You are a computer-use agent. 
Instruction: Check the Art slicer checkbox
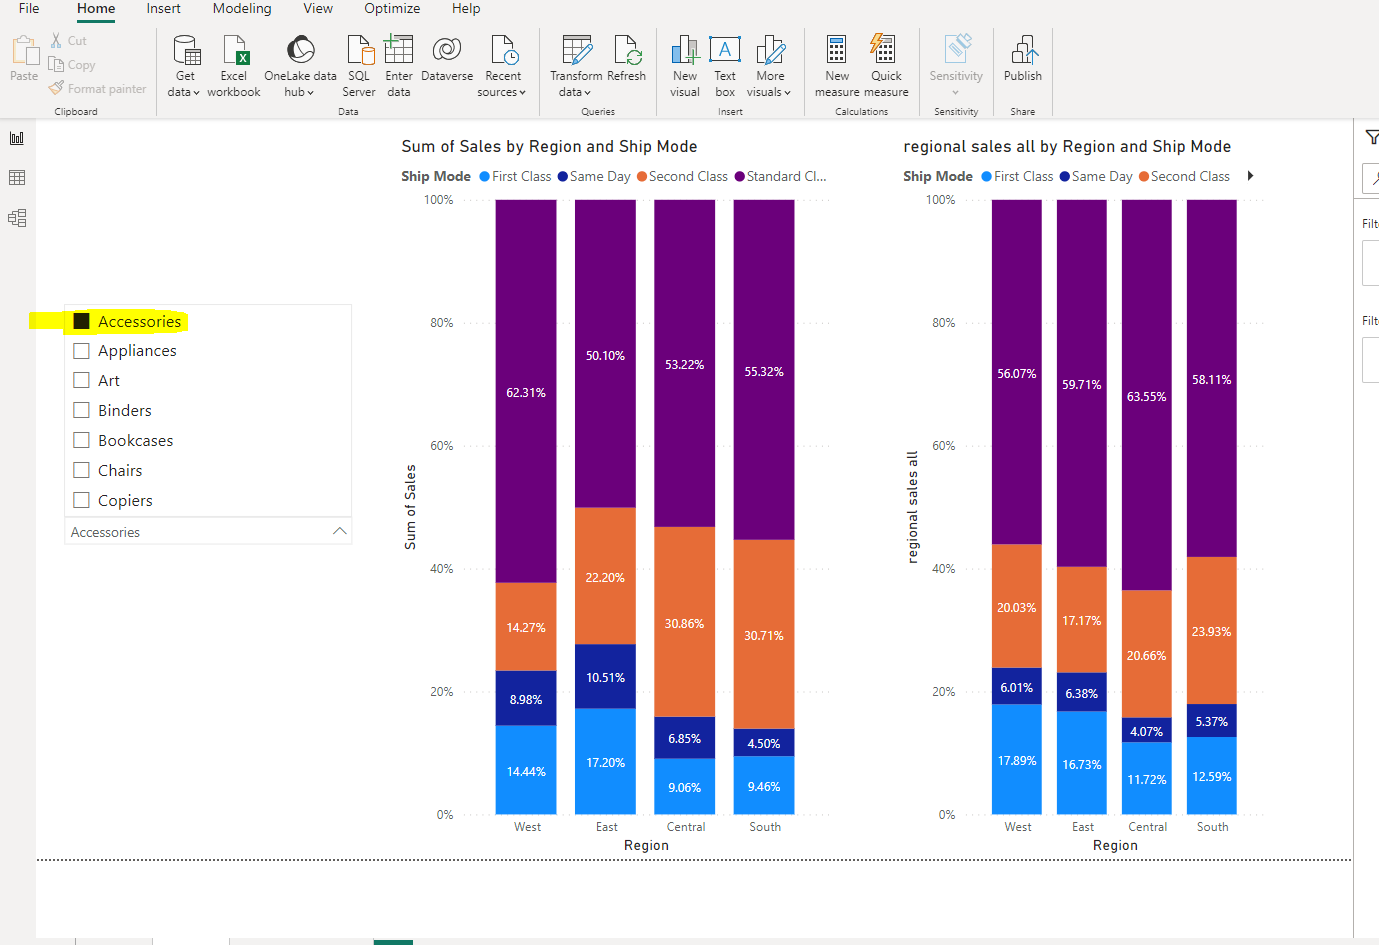(82, 381)
